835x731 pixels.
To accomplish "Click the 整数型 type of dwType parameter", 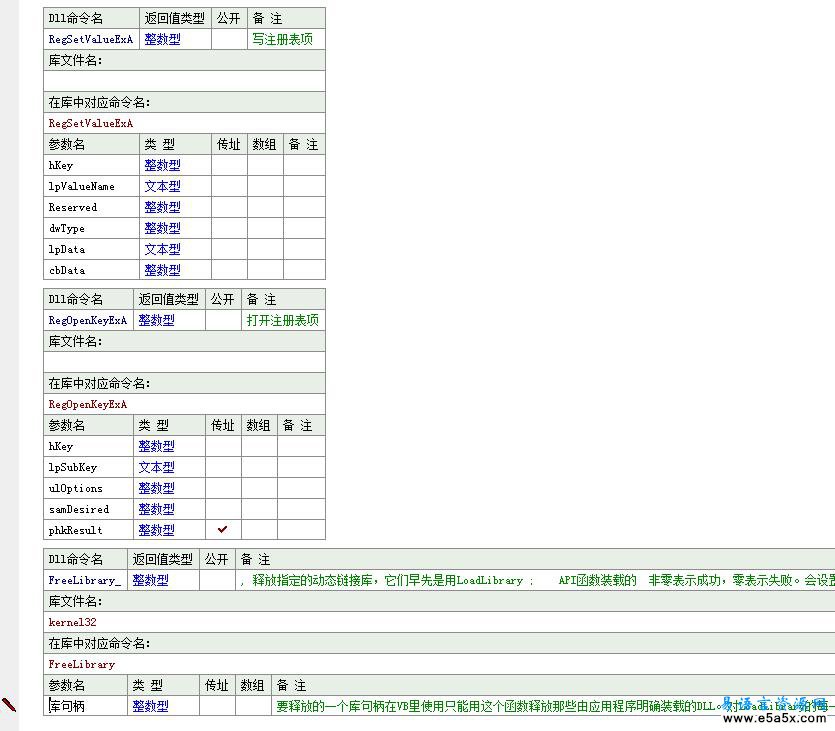I will [x=162, y=228].
